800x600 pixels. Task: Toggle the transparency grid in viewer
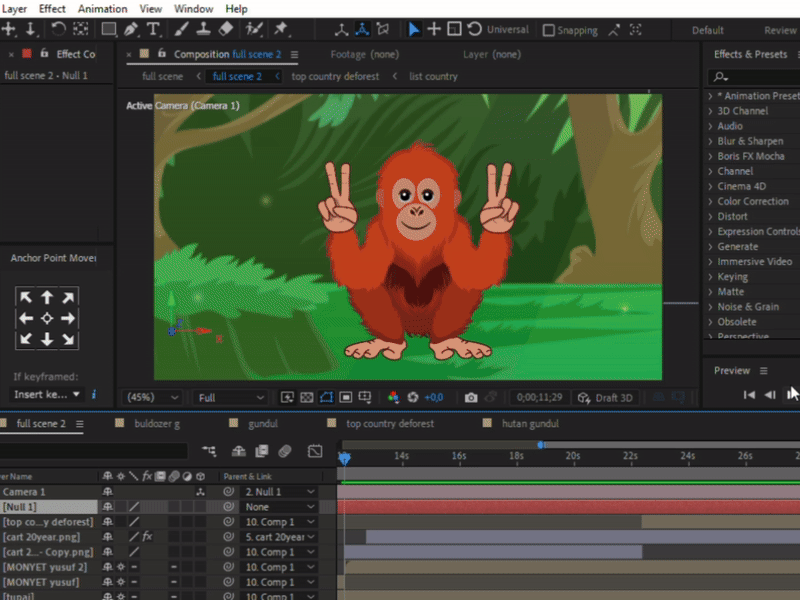307,397
